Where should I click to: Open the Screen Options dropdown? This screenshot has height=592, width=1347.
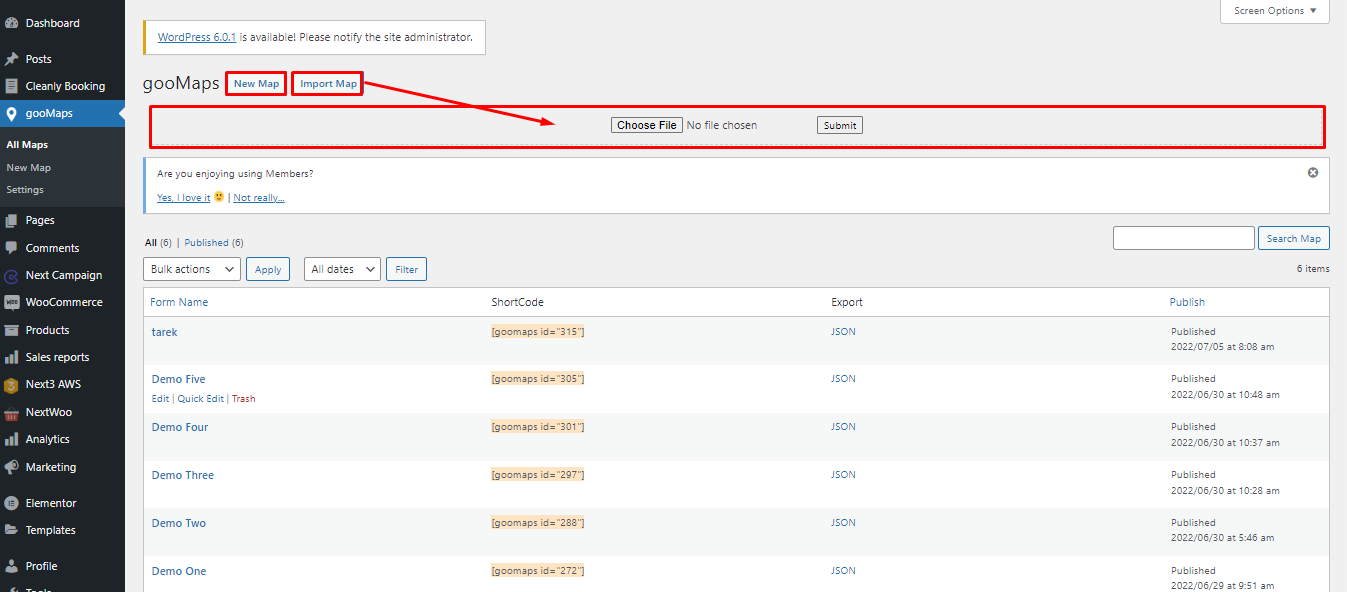[1274, 11]
